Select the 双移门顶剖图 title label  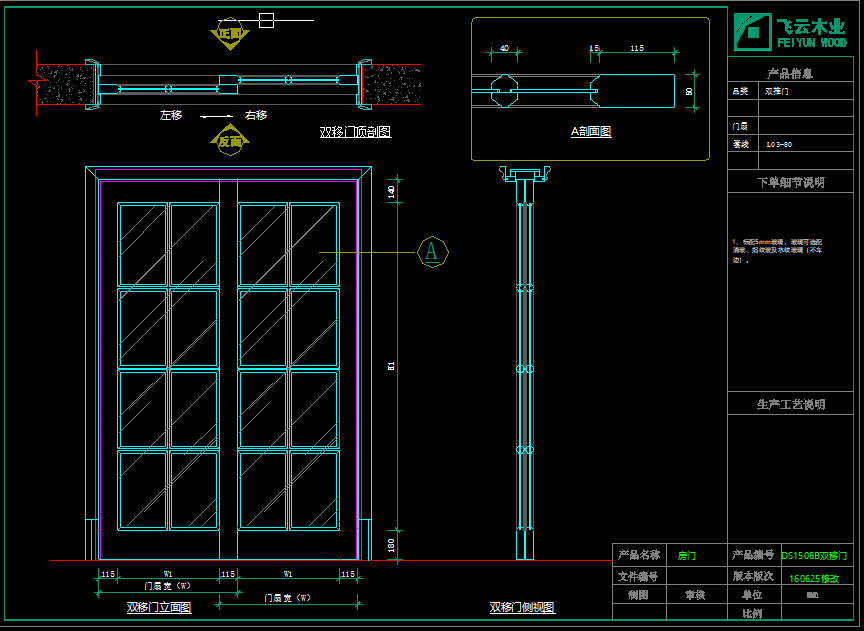click(x=355, y=132)
